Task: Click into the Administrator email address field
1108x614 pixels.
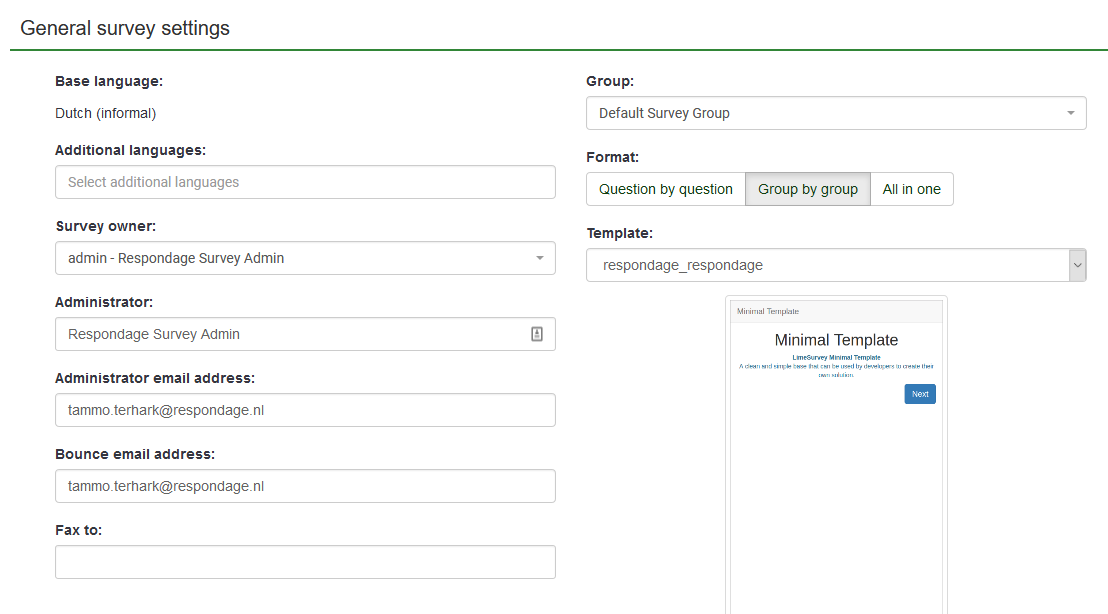Action: coord(305,410)
